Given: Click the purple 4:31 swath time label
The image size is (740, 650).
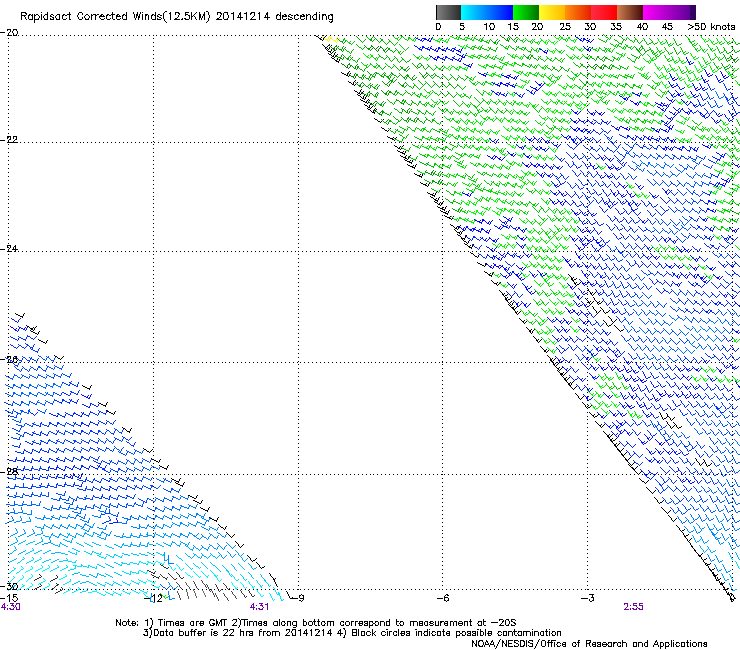Looking at the screenshot, I should tap(259, 607).
